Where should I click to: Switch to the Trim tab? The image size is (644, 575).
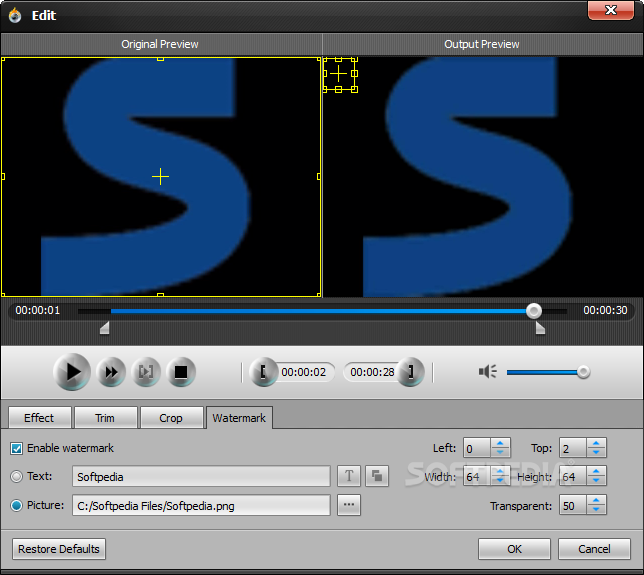click(x=105, y=418)
